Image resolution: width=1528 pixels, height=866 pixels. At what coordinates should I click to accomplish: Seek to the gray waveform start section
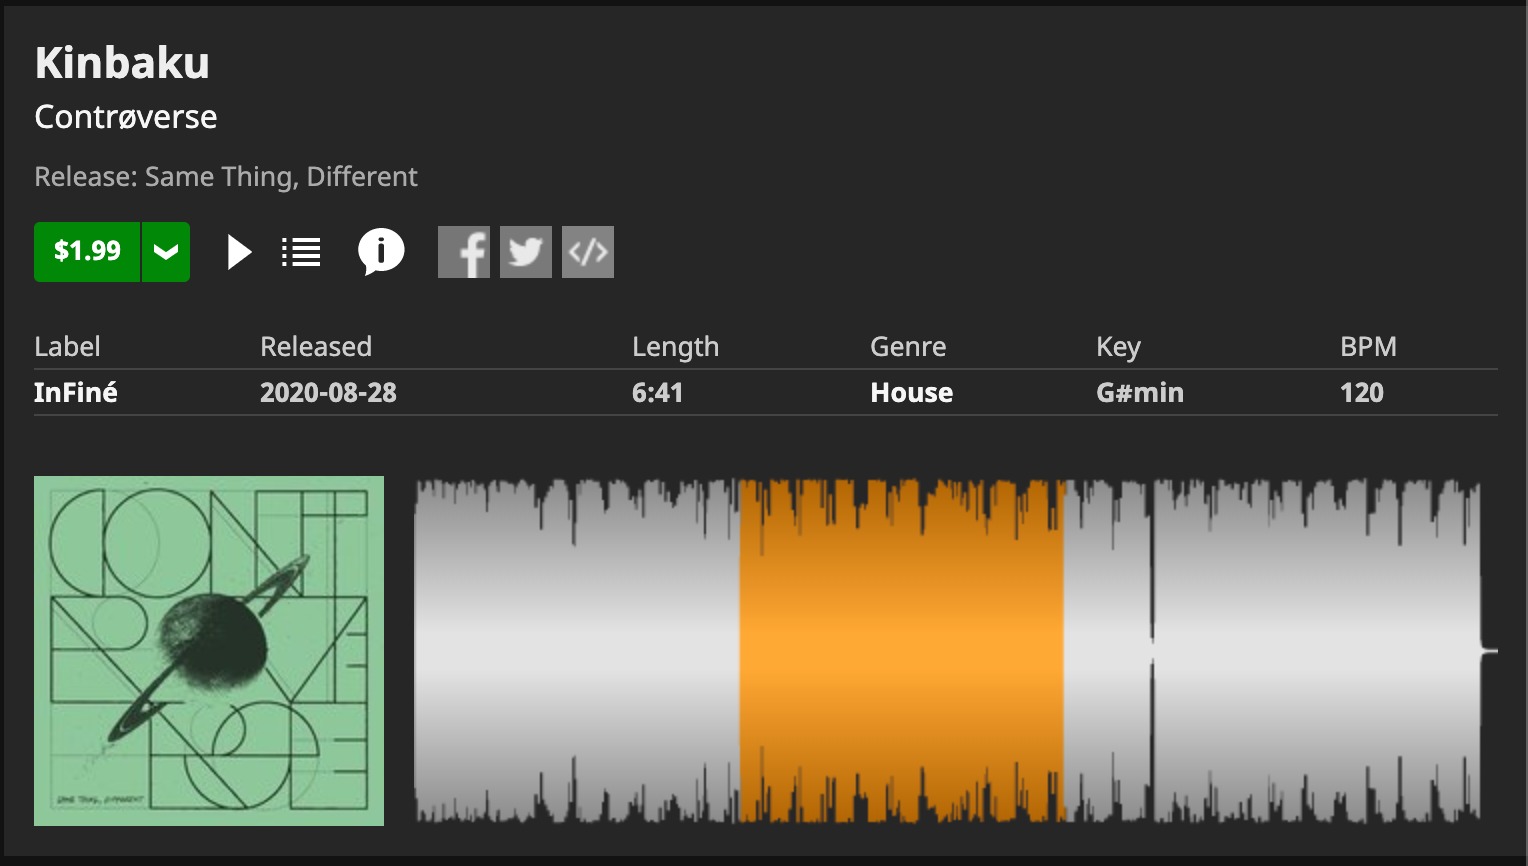575,651
